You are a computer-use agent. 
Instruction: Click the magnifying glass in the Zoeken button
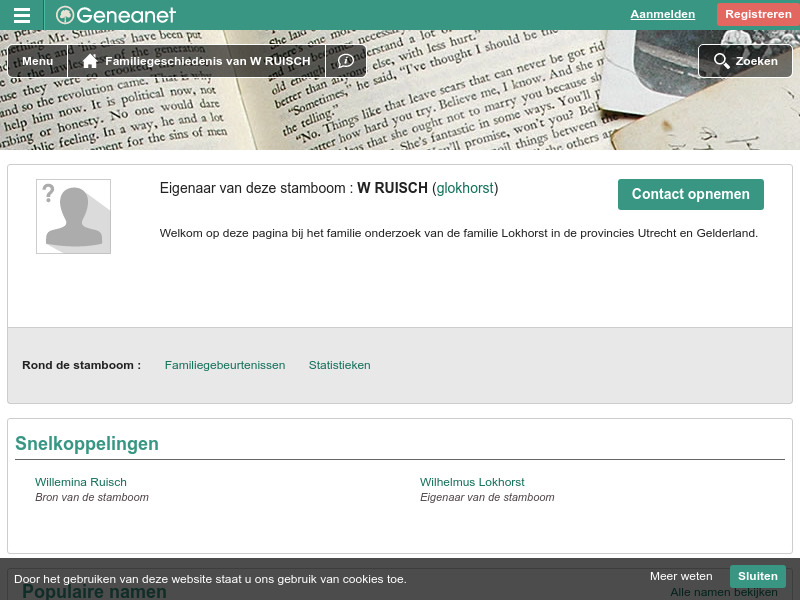(722, 61)
